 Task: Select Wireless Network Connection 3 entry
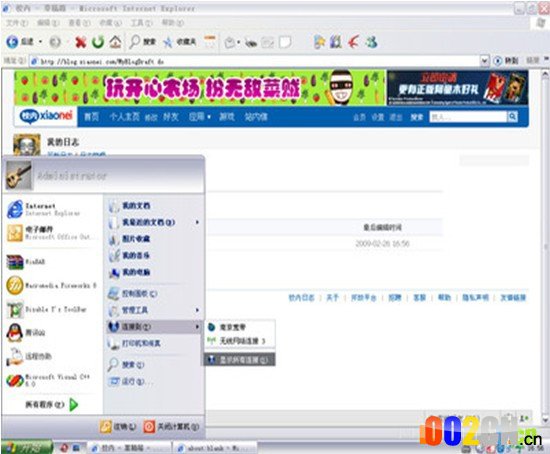coord(240,341)
